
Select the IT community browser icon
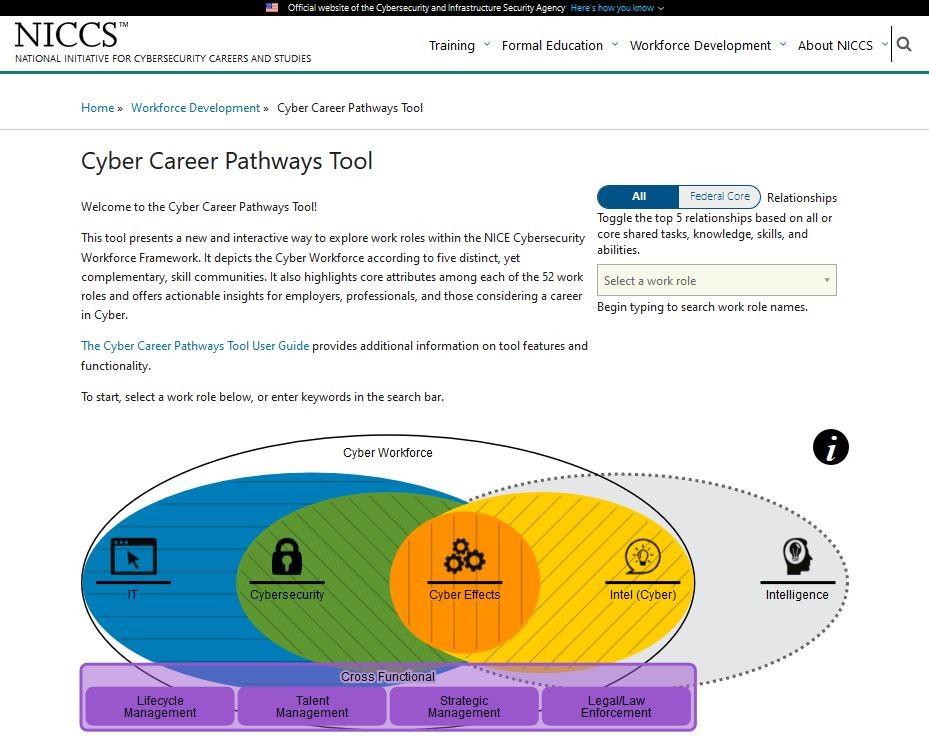131,558
